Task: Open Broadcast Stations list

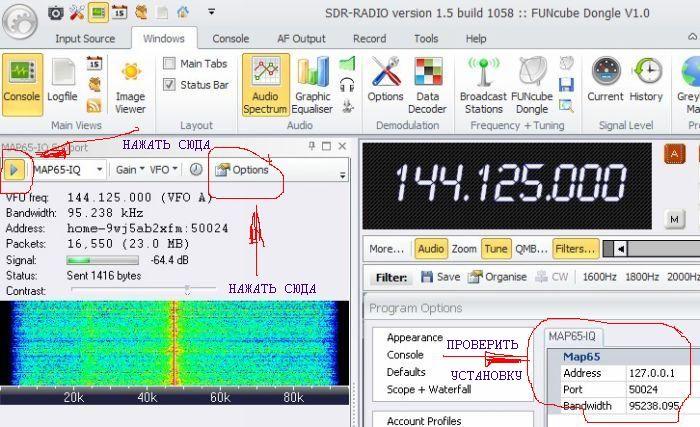Action: click(x=483, y=85)
